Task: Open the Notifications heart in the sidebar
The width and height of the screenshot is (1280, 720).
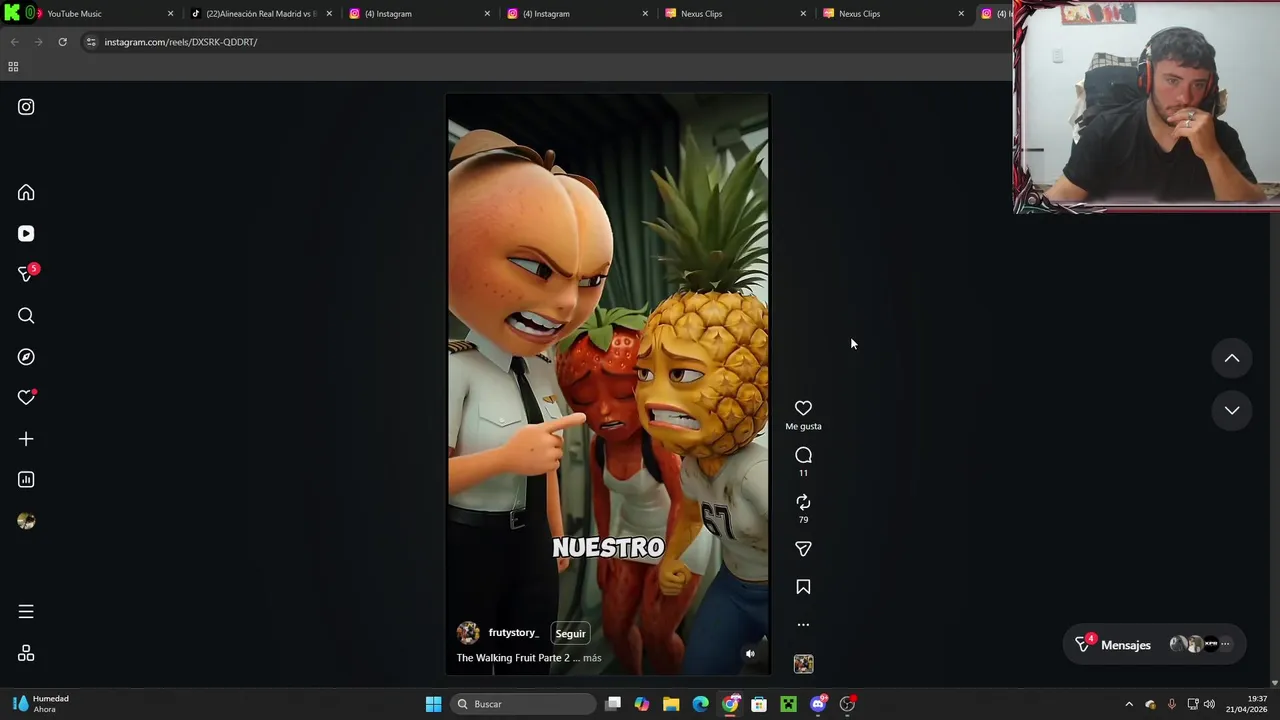Action: (26, 398)
